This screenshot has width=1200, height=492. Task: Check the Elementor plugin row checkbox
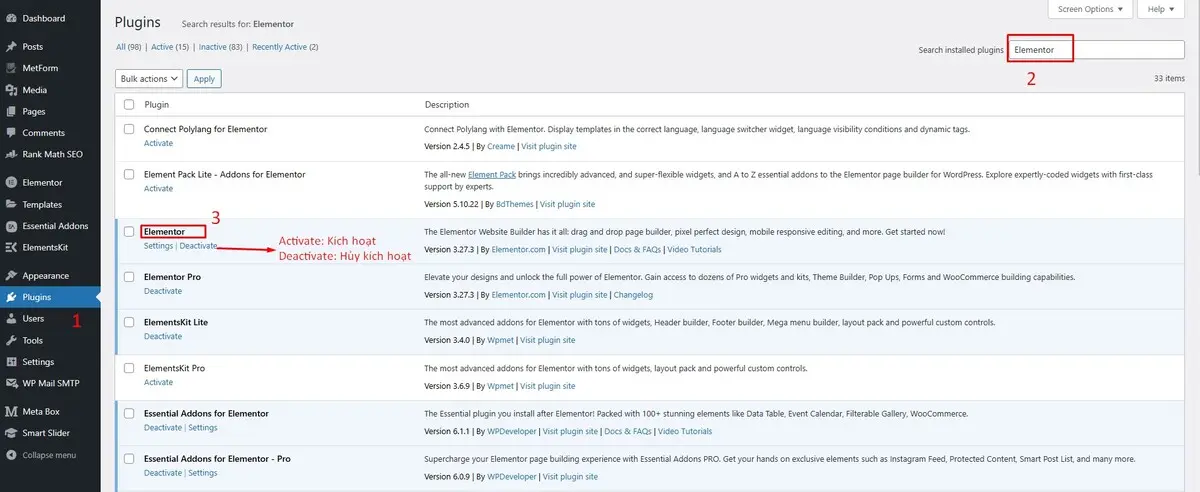tap(129, 231)
